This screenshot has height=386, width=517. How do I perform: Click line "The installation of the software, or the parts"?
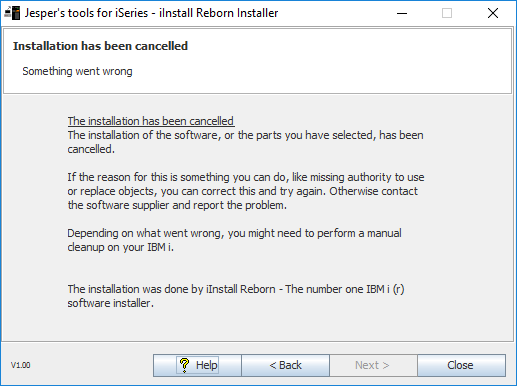(x=245, y=135)
